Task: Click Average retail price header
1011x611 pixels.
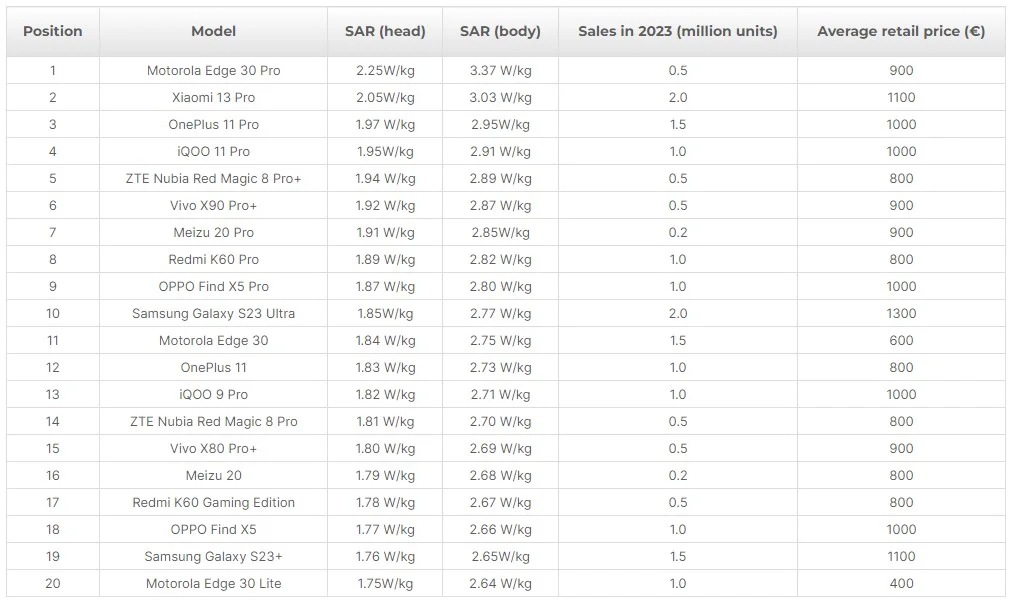Action: click(x=900, y=31)
